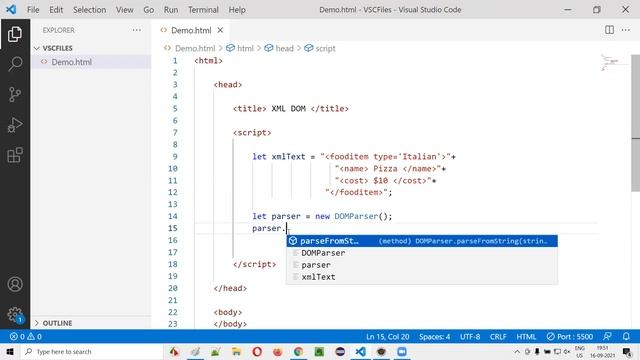Screen dimensions: 640x360
Task: Choose parser suggestion in autocomplete
Action: tap(422, 265)
